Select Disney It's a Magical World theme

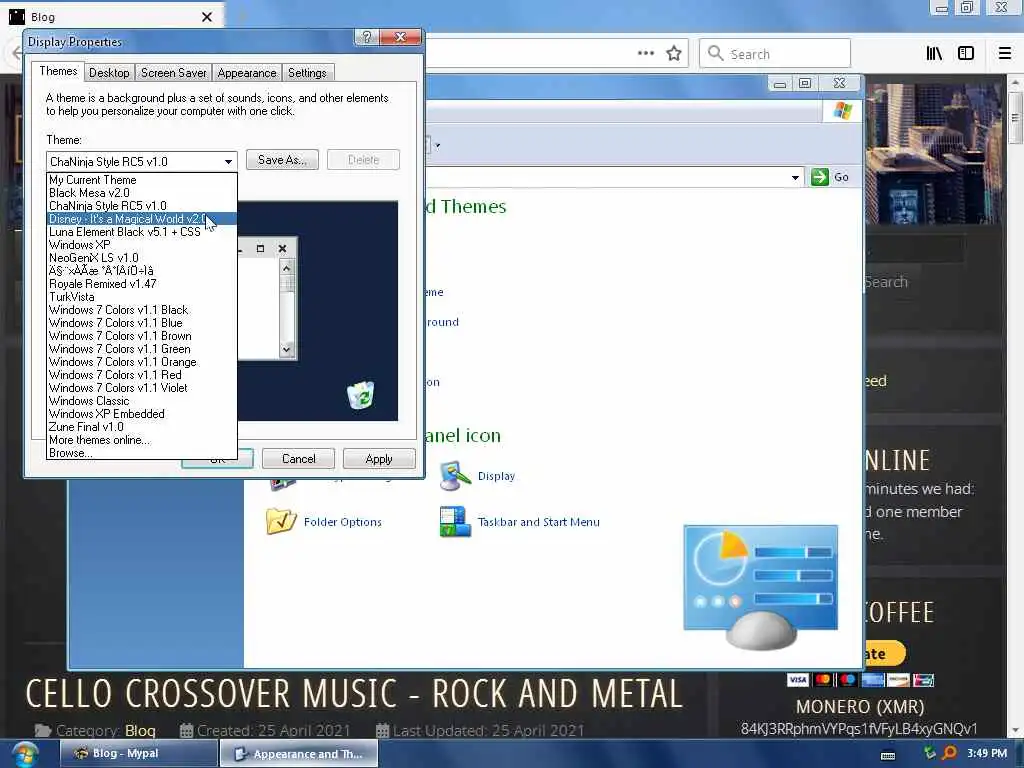(x=142, y=219)
